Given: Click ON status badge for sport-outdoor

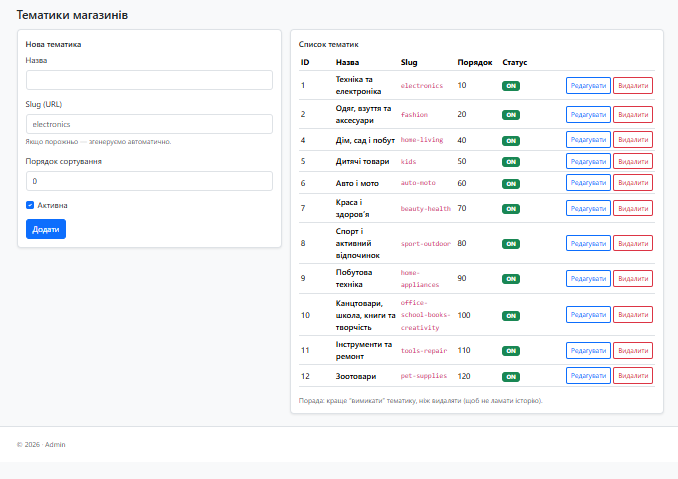Looking at the screenshot, I should coord(511,244).
